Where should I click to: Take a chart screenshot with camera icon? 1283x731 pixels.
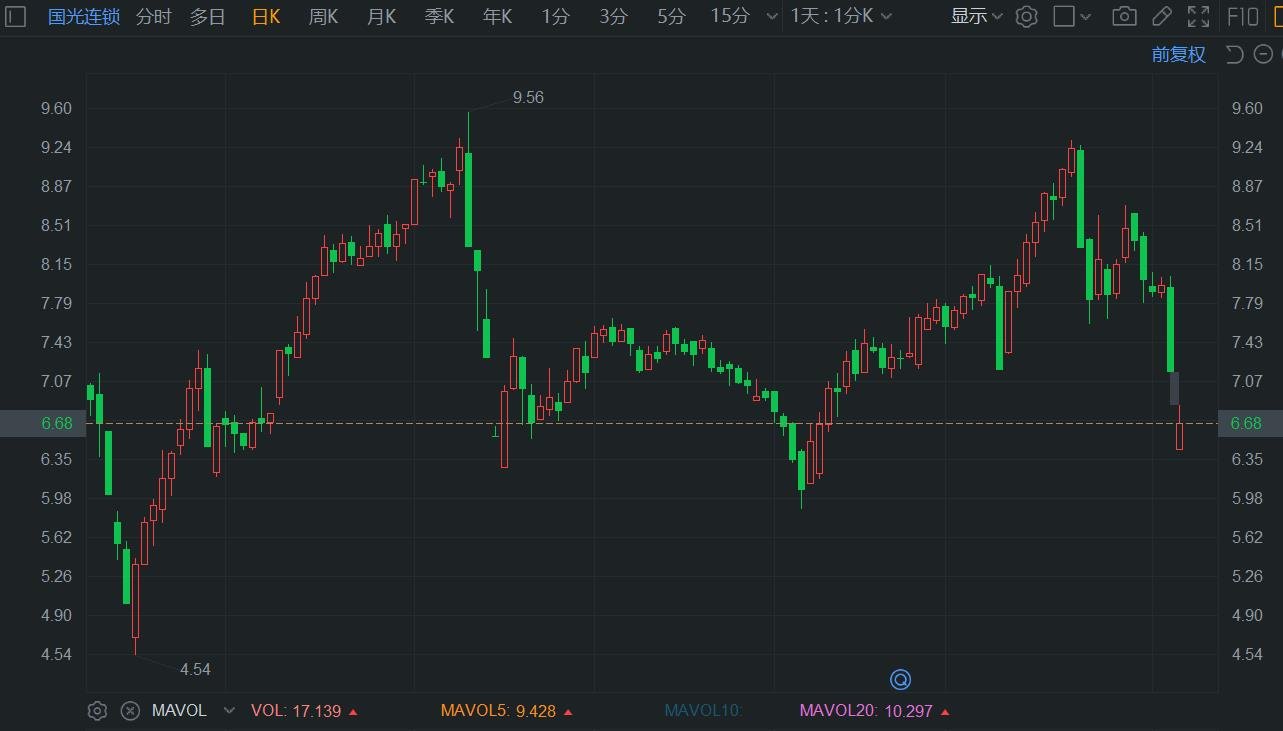pos(1124,16)
